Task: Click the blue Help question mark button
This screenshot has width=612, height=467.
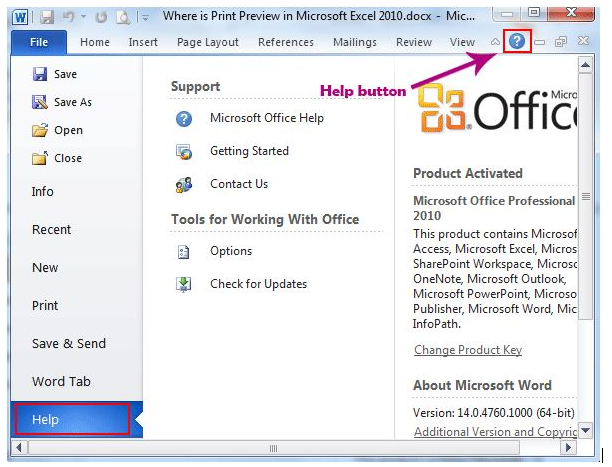Action: (517, 41)
